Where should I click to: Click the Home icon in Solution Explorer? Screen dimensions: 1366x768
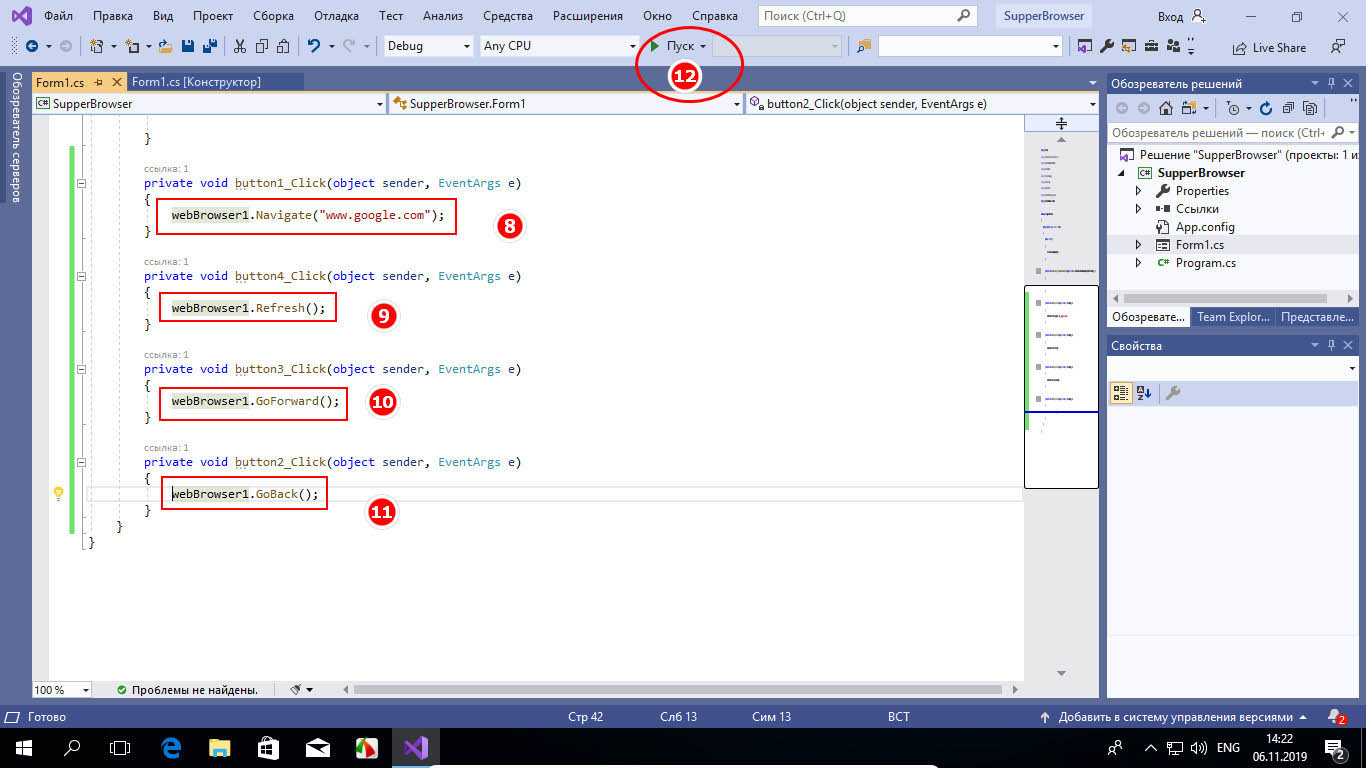[x=1165, y=108]
